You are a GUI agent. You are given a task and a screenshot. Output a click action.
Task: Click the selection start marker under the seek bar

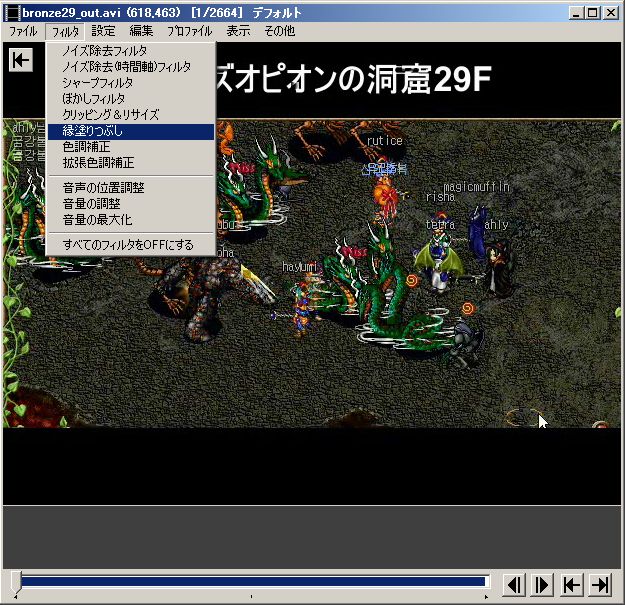click(16, 597)
